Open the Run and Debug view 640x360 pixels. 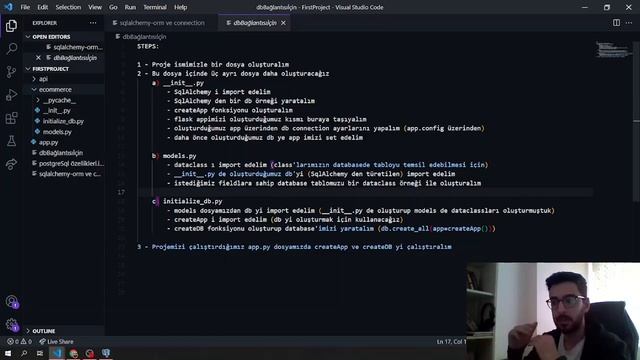pyautogui.click(x=11, y=95)
